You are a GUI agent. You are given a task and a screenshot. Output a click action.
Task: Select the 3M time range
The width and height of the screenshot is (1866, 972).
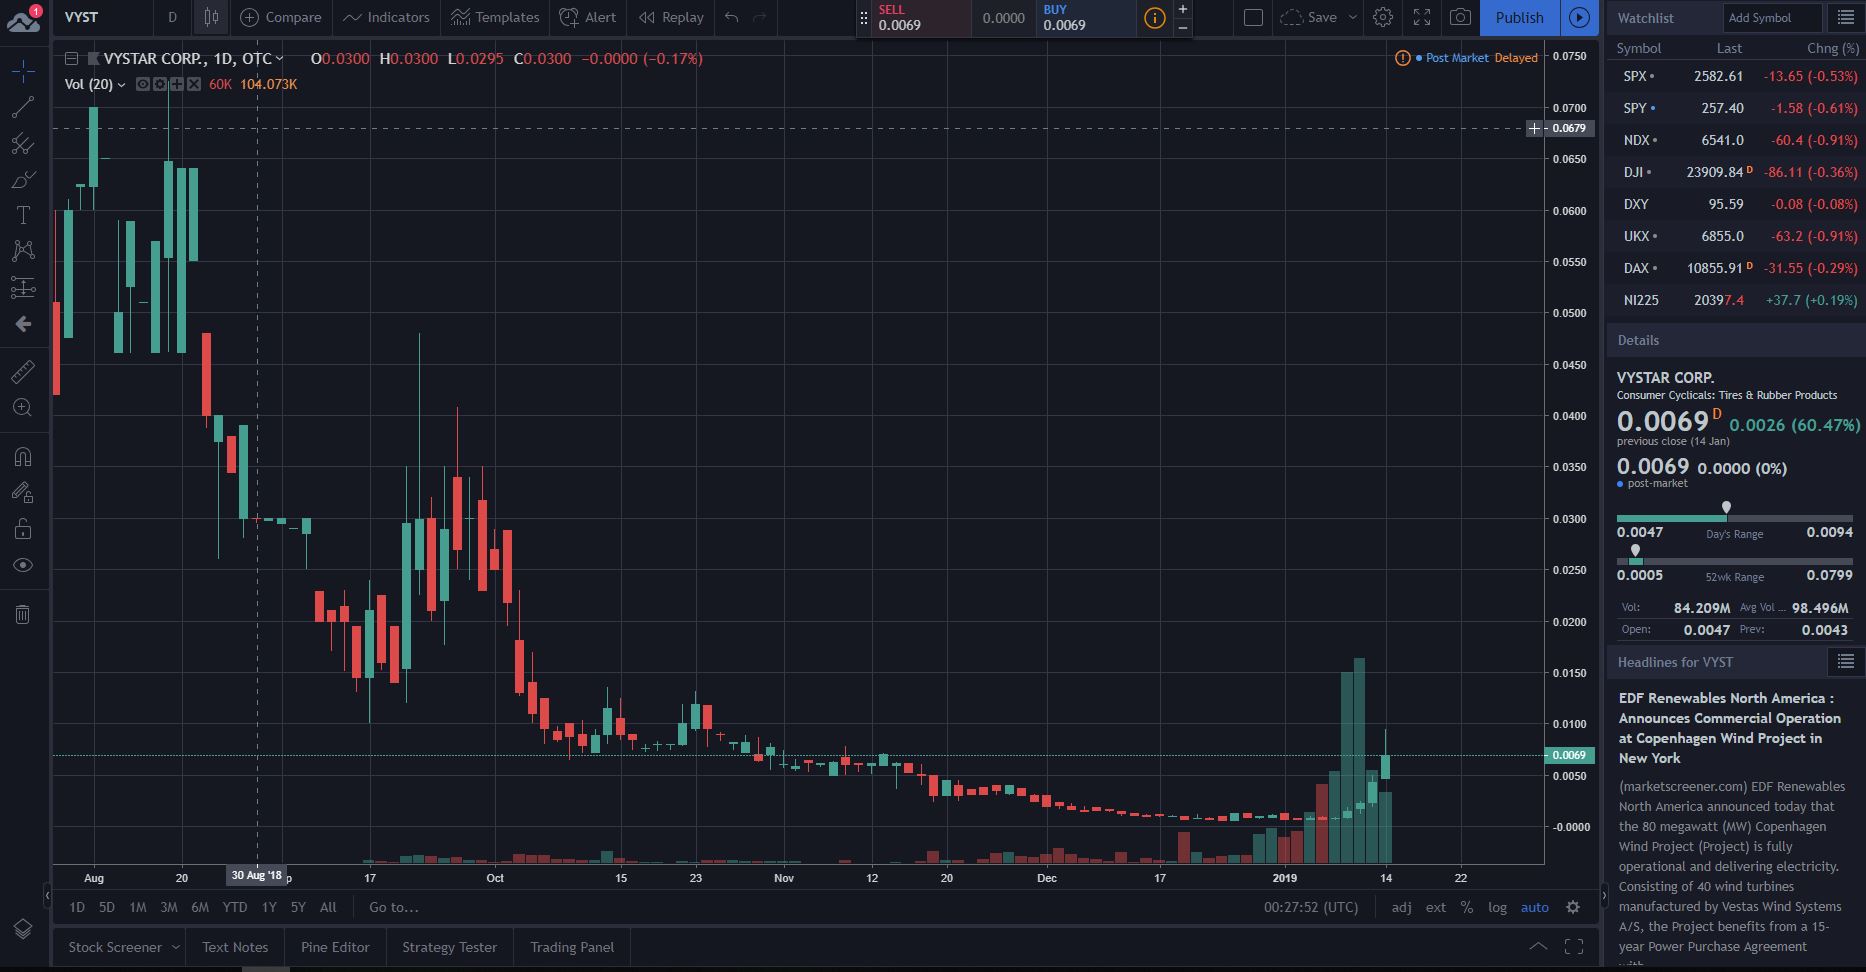click(x=169, y=907)
